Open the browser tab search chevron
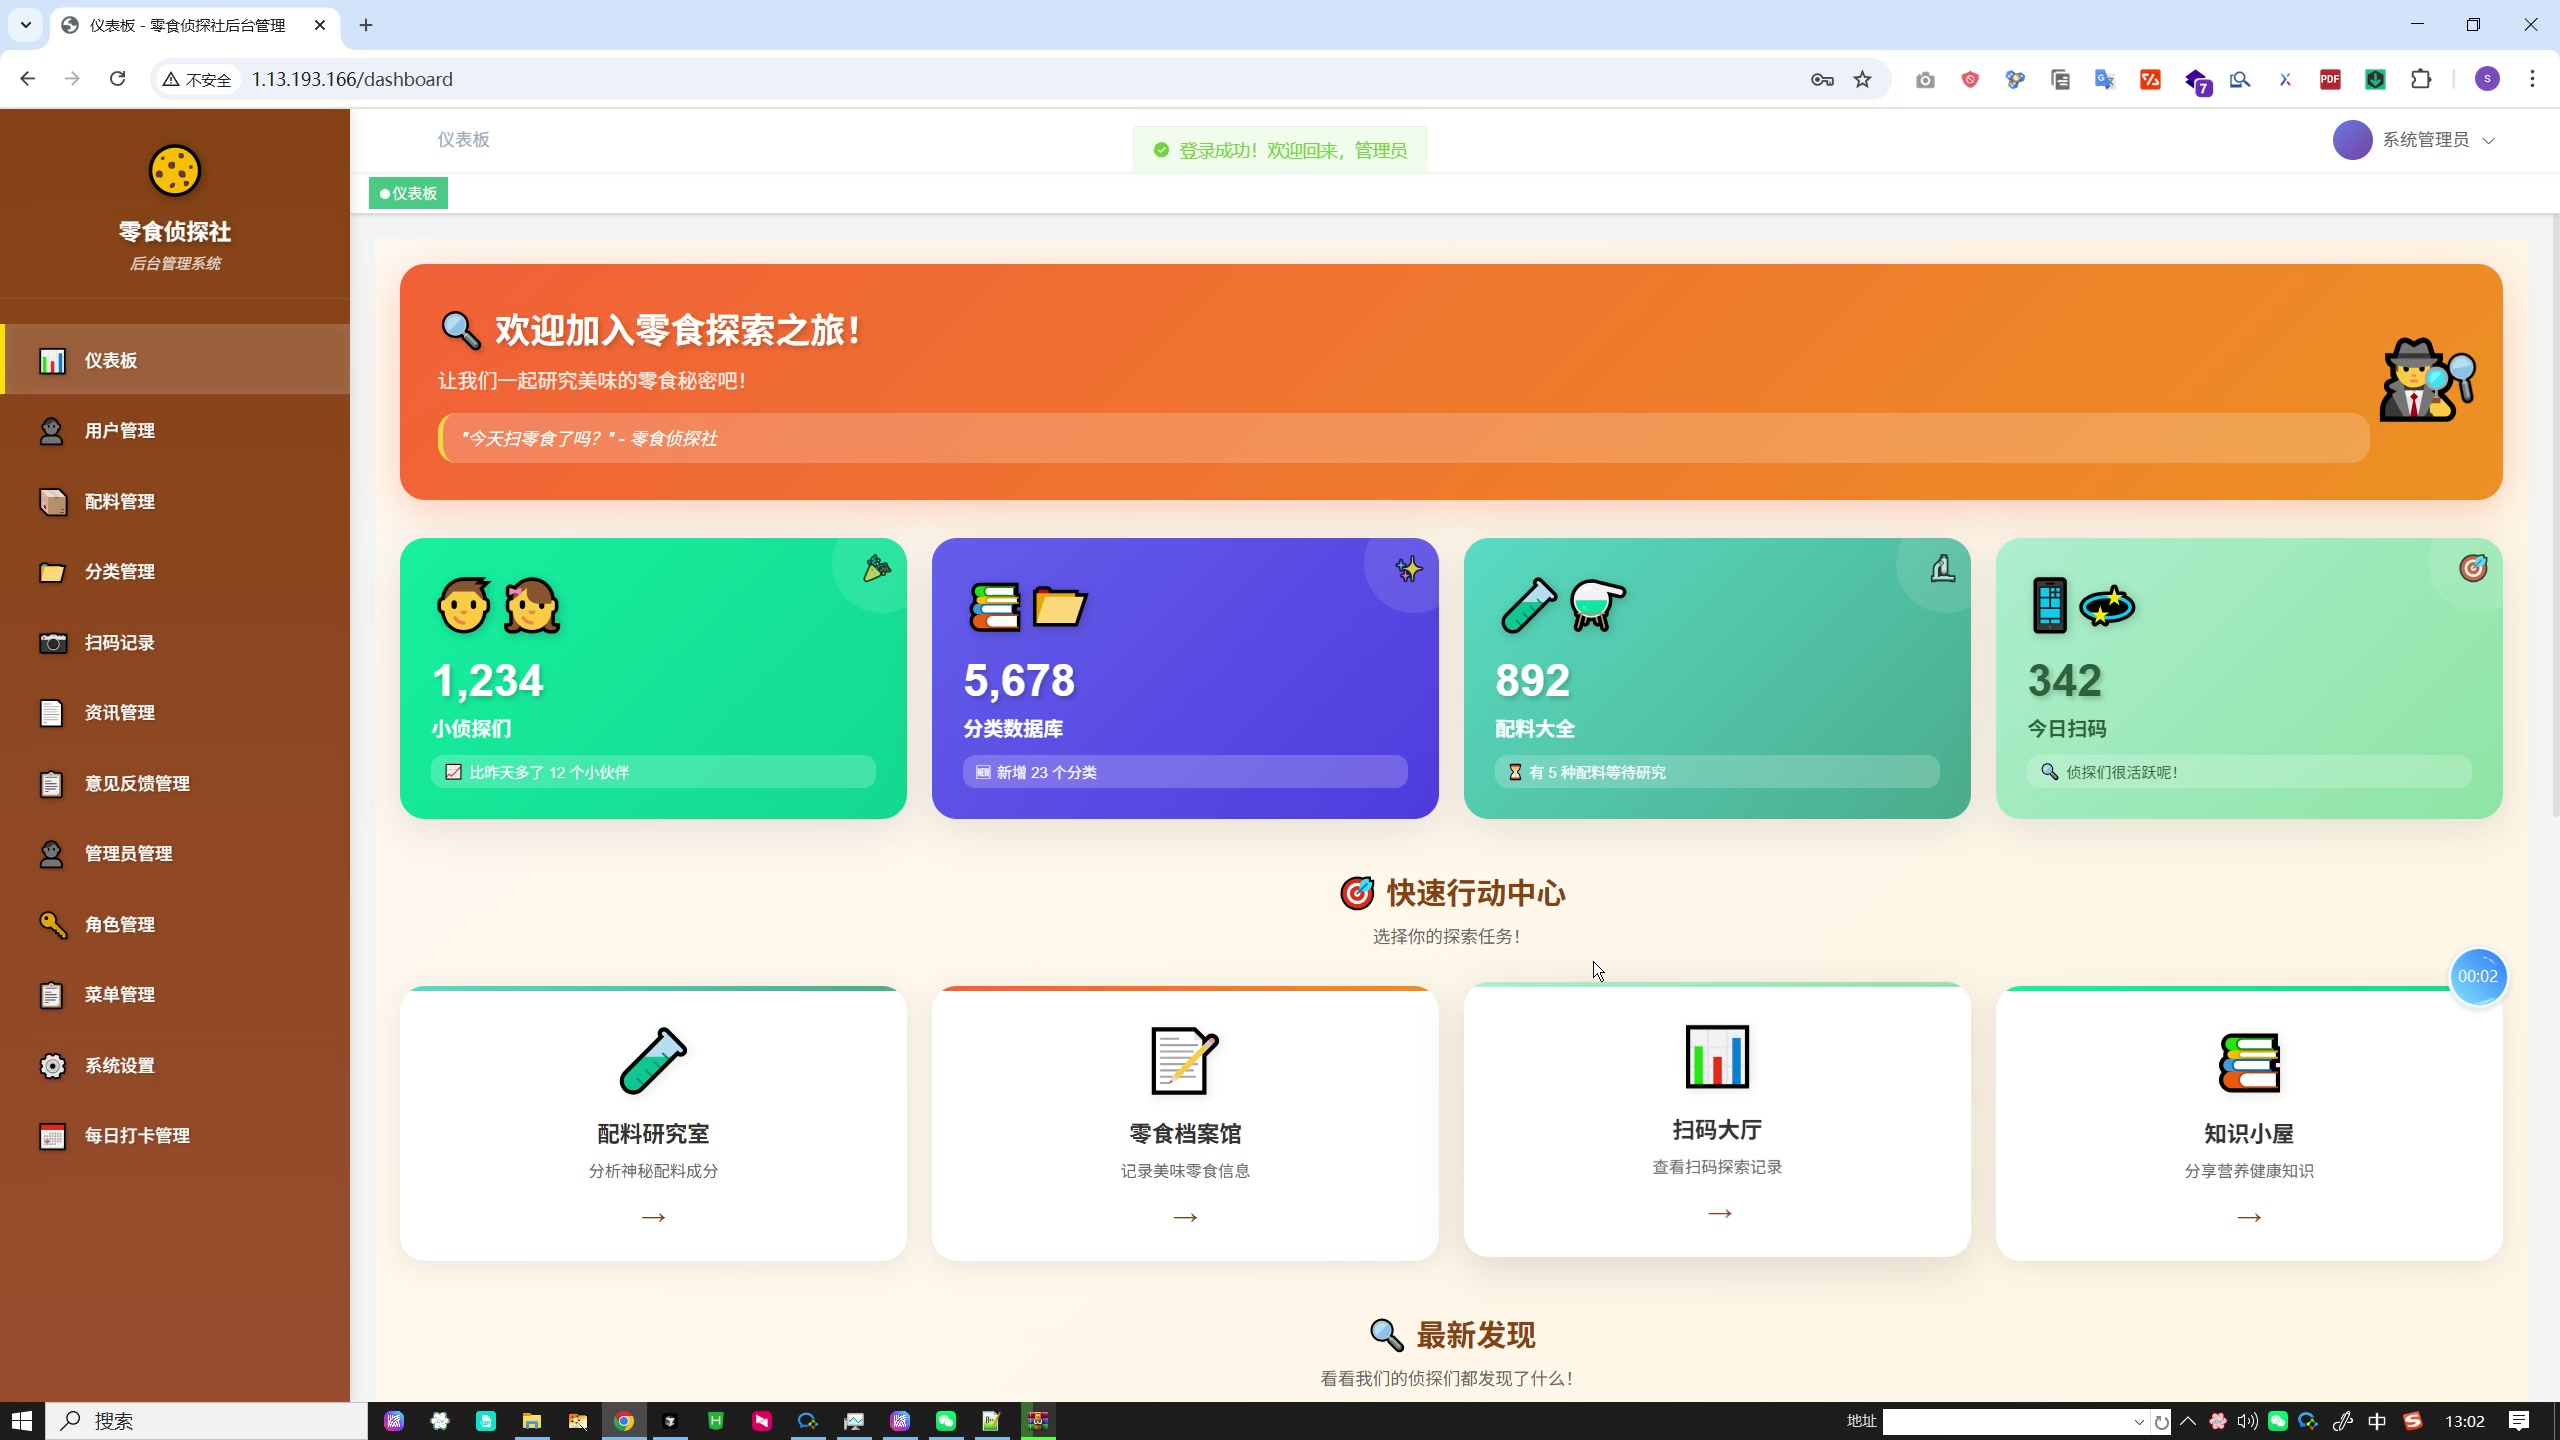 click(x=24, y=24)
